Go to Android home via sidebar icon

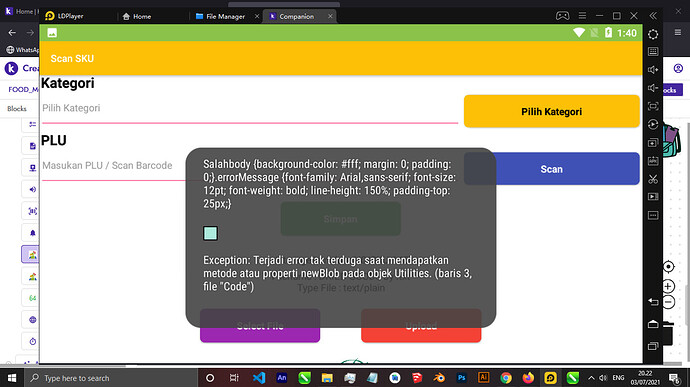tap(653, 324)
